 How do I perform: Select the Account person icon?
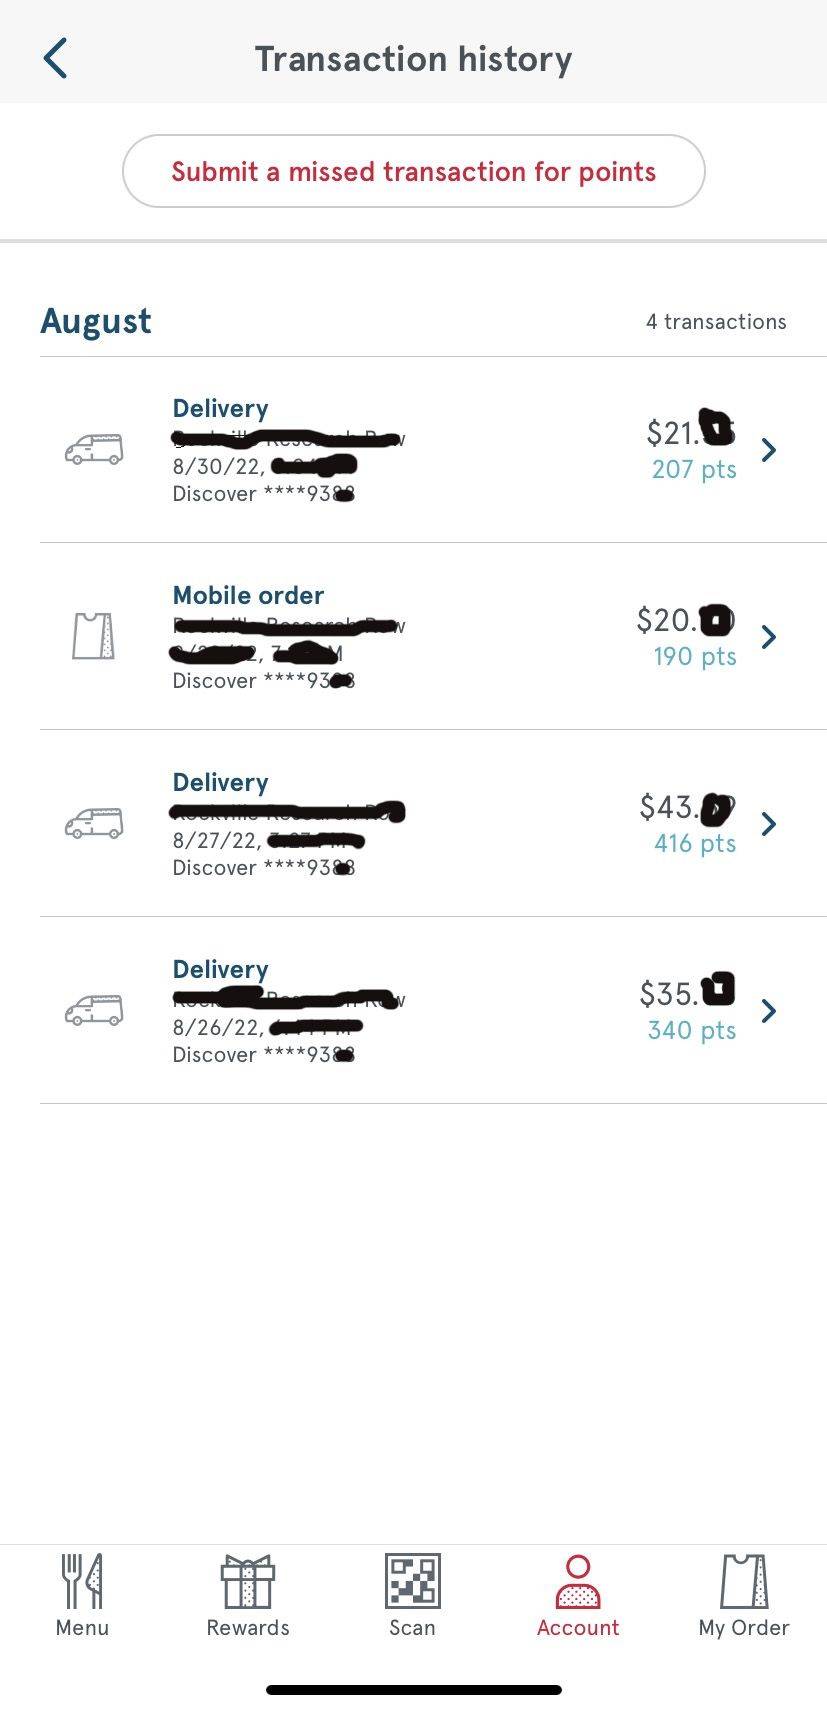[x=578, y=1580]
